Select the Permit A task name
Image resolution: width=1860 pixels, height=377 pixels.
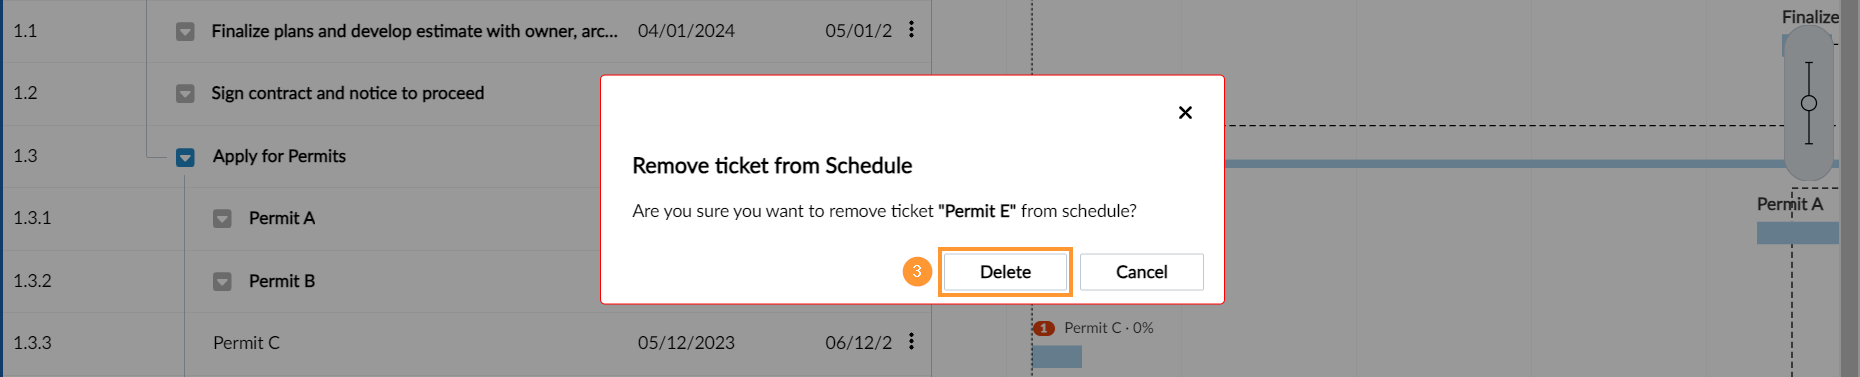point(282,218)
